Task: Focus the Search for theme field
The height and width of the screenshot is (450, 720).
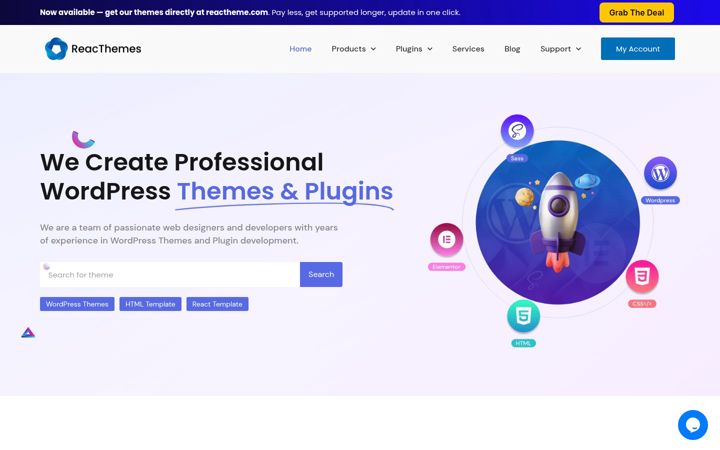Action: click(x=170, y=275)
